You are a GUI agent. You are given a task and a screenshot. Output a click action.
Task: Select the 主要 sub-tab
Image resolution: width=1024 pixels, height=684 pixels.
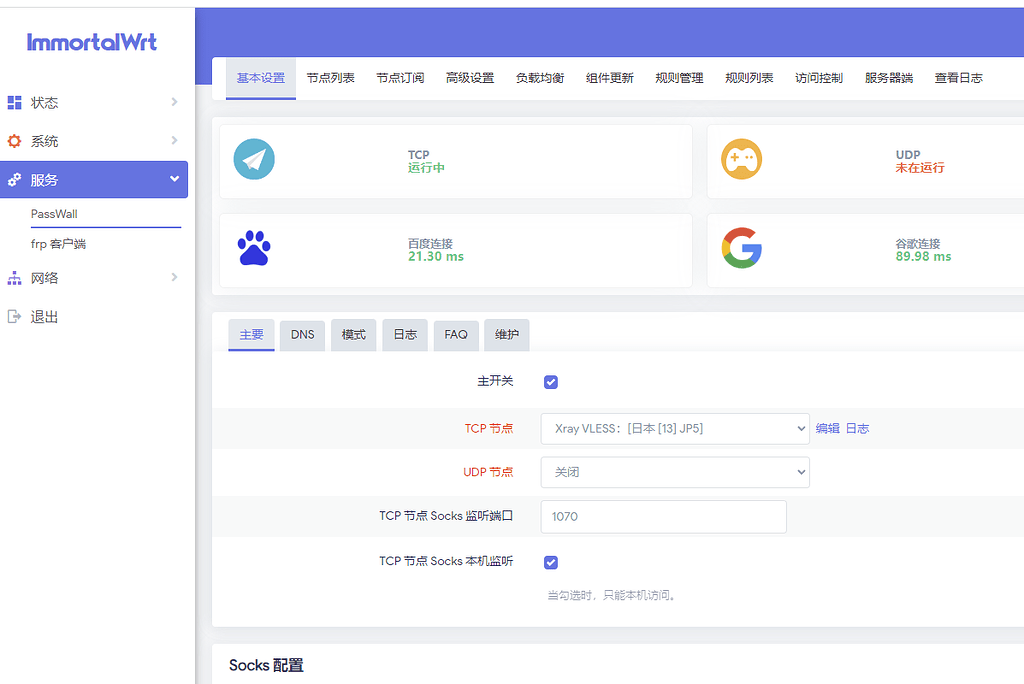click(251, 335)
